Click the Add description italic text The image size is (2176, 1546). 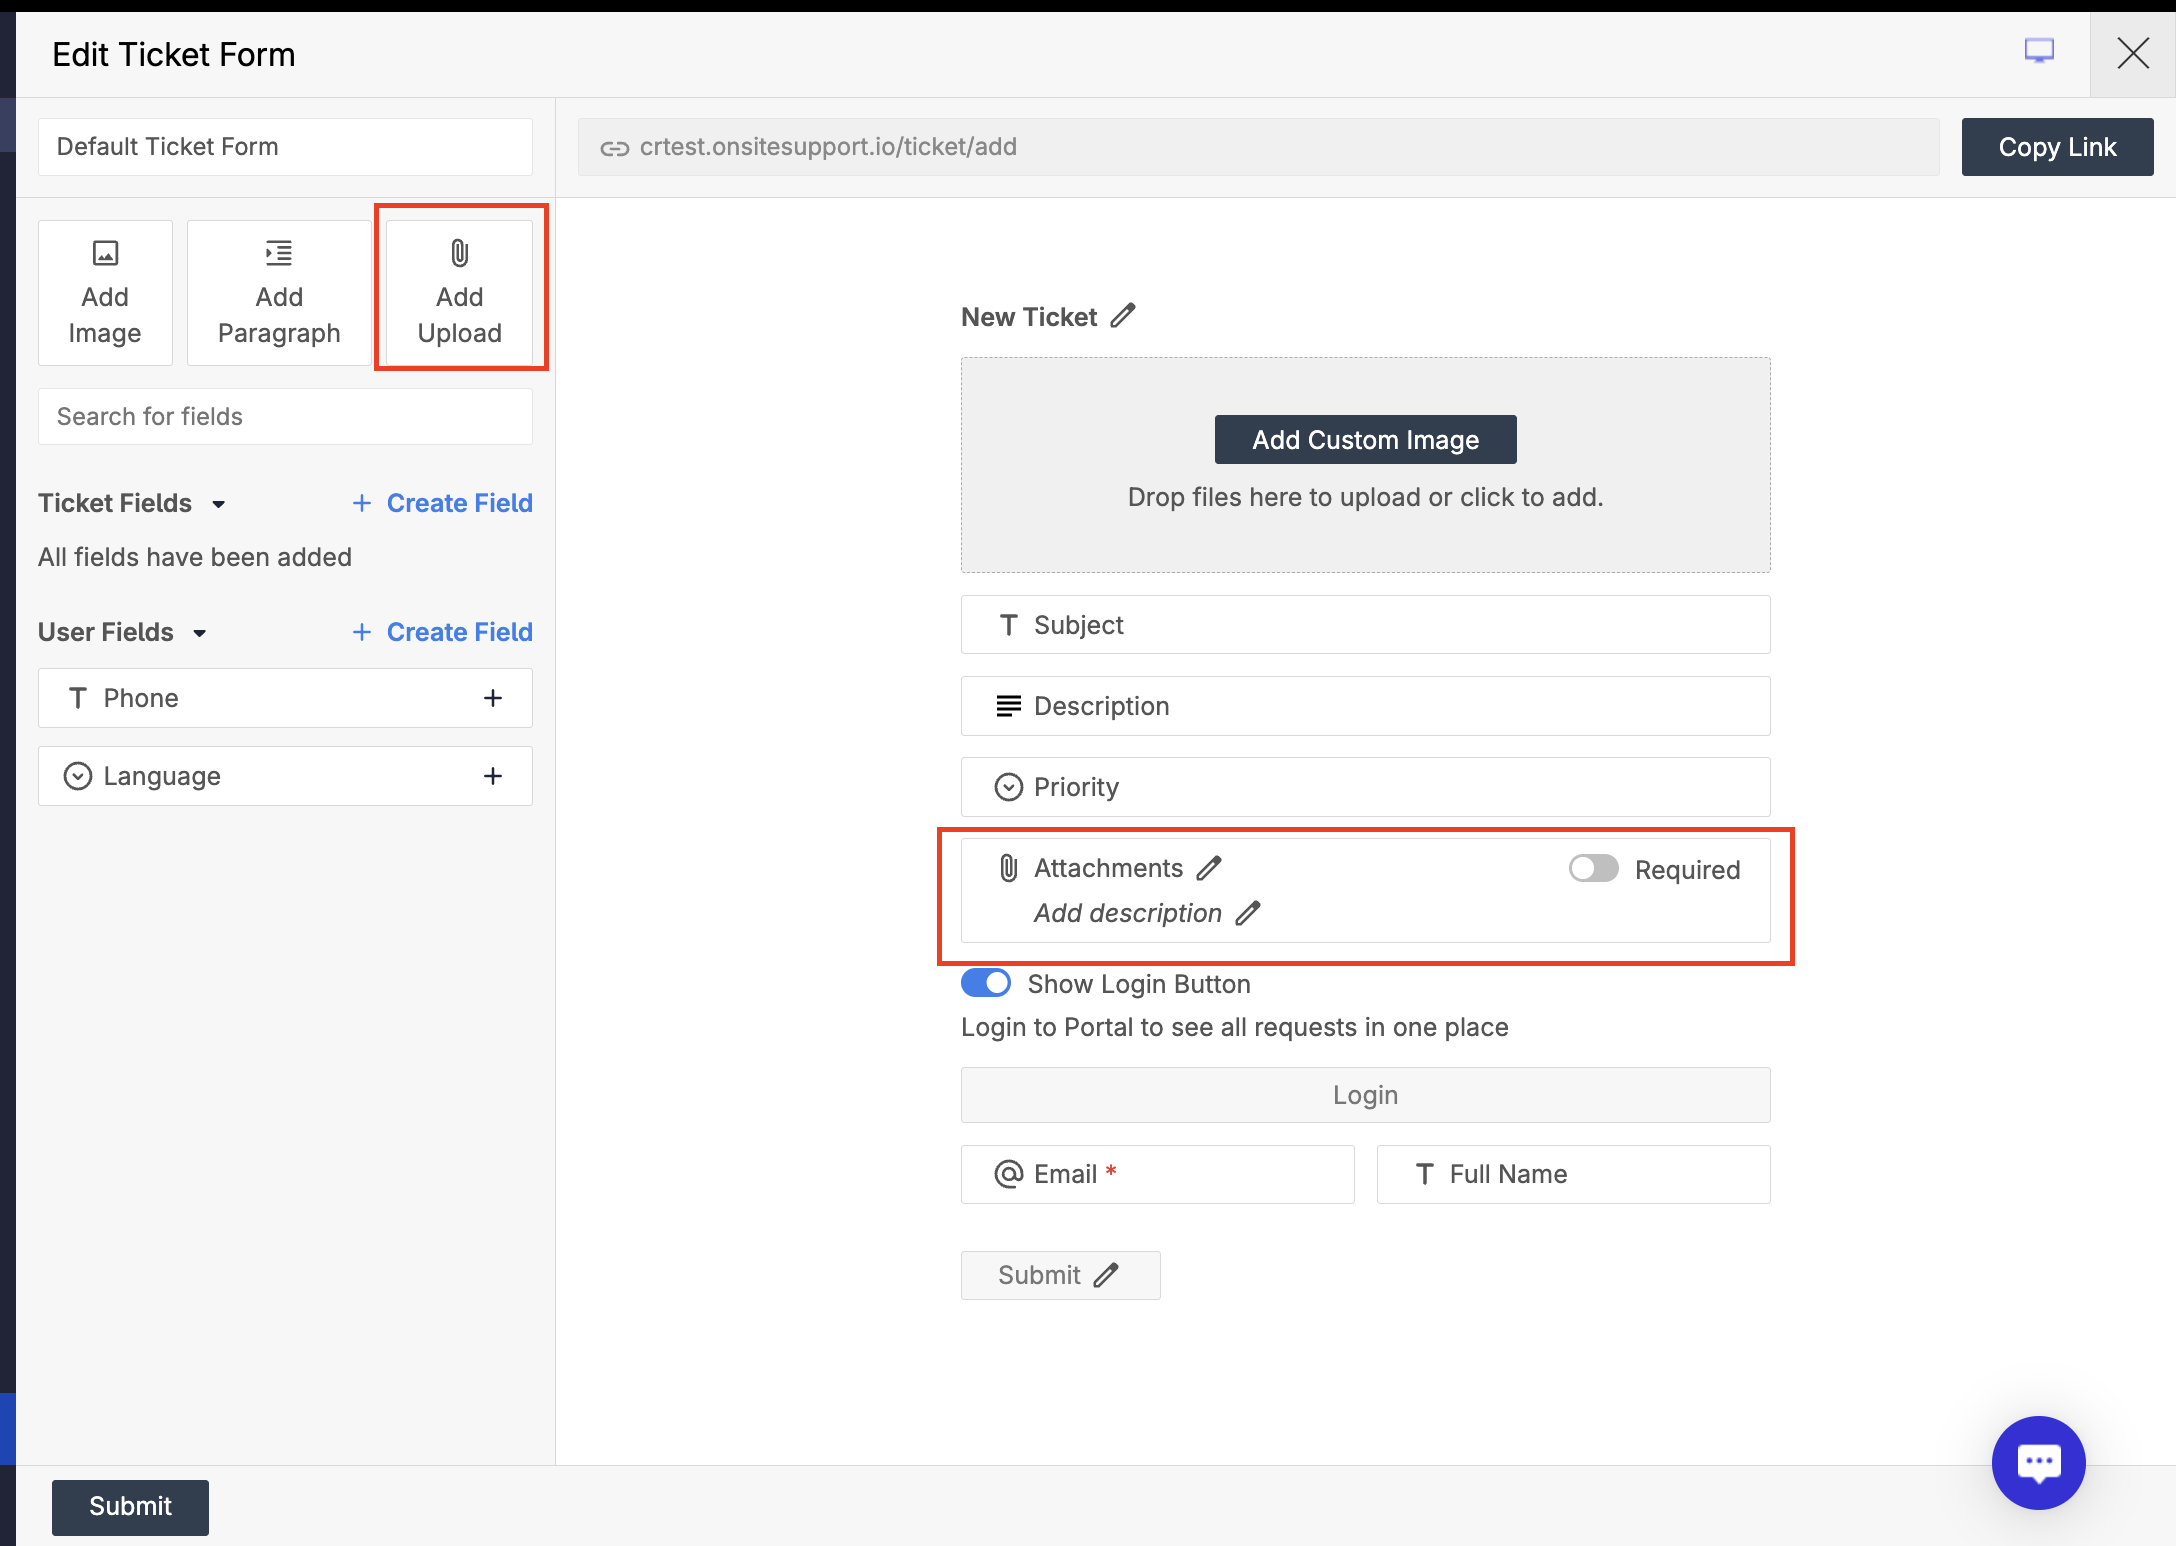[x=1127, y=913]
